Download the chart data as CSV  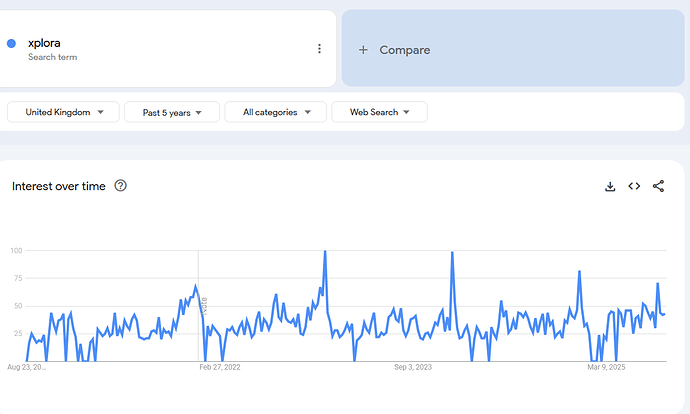(610, 186)
